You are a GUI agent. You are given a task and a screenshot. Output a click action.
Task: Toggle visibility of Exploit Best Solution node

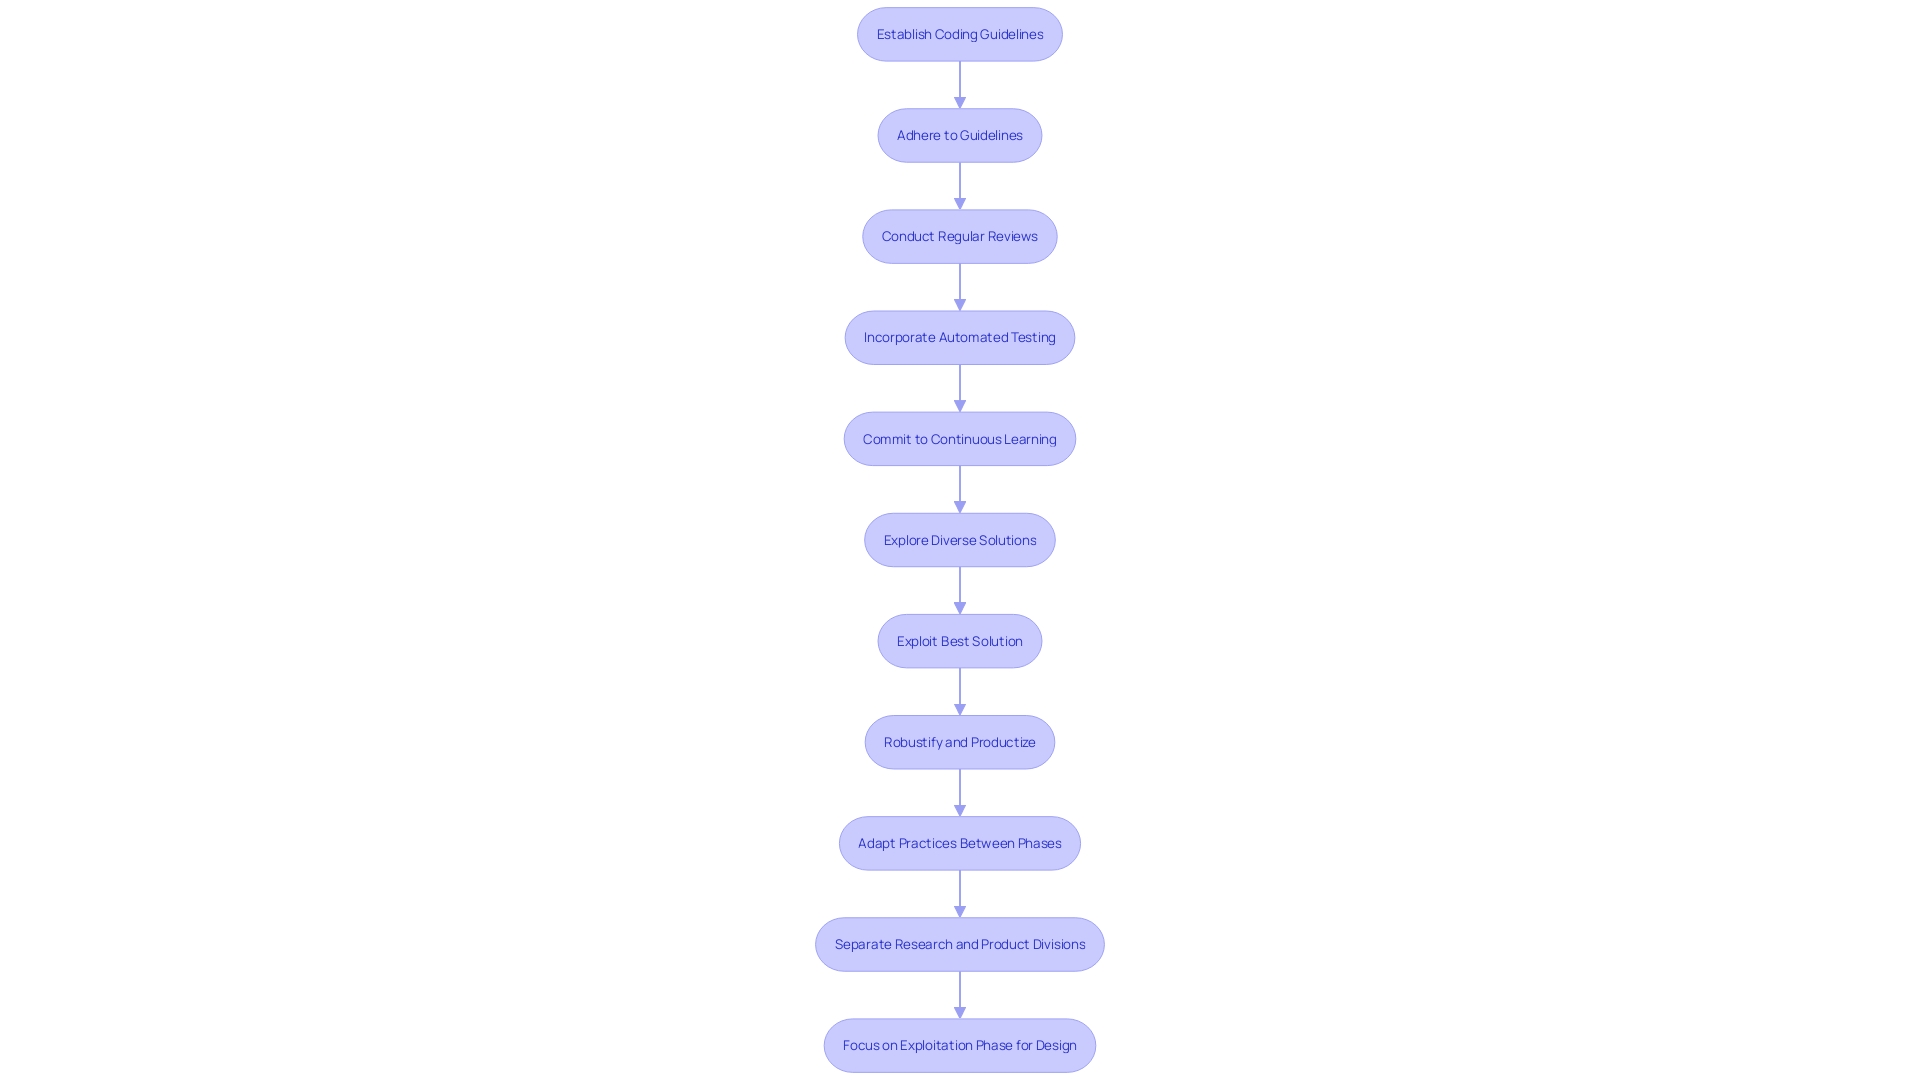click(x=960, y=640)
